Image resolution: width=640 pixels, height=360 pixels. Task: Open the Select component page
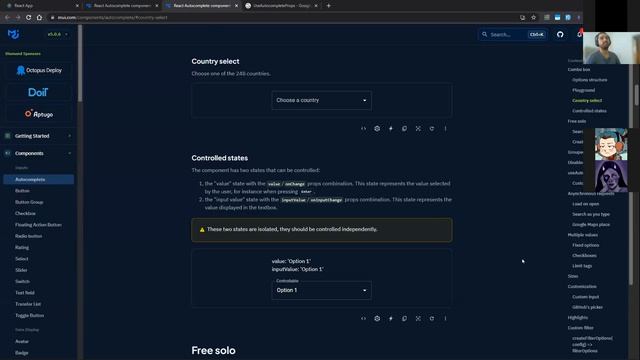[x=22, y=259]
